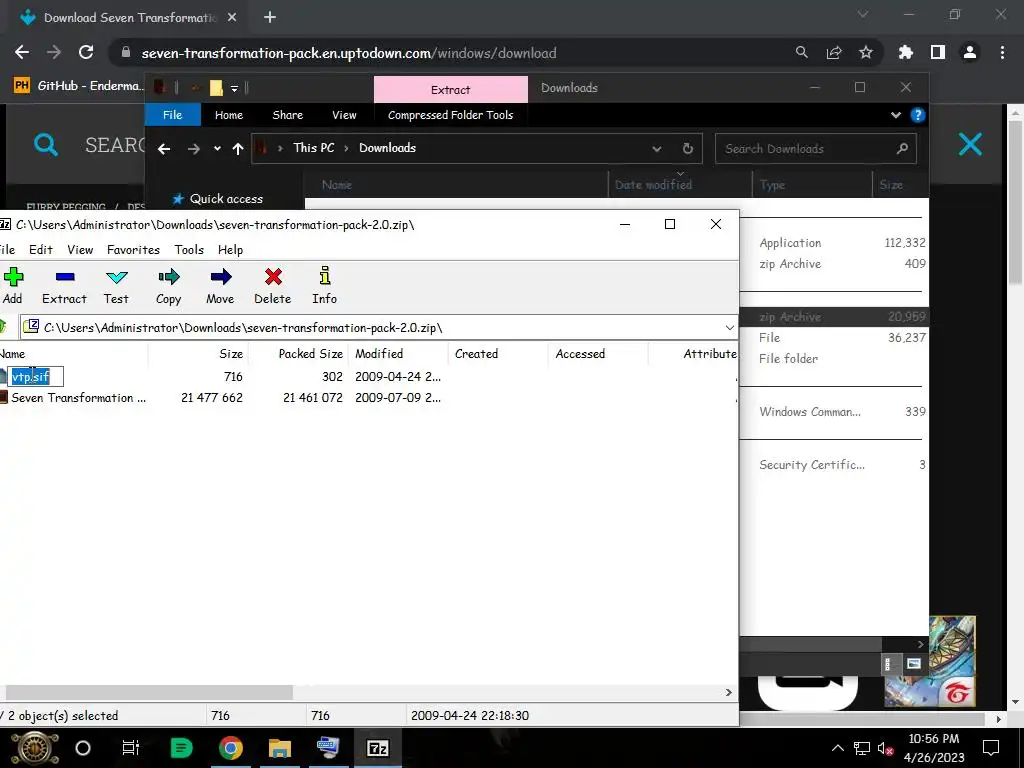1024x768 pixels.
Task: Expand the 7-Zip address path dropdown
Action: pyautogui.click(x=729, y=328)
